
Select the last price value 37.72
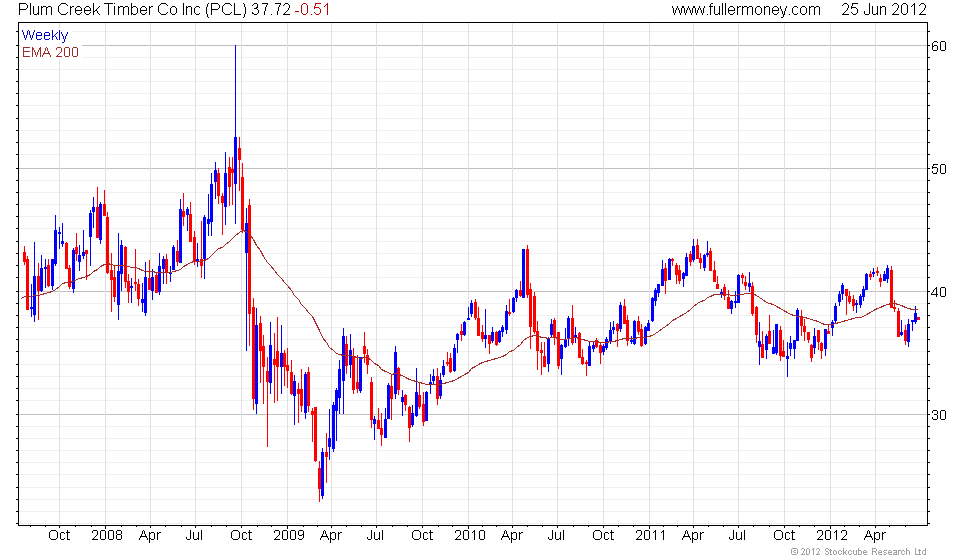pyautogui.click(x=271, y=9)
